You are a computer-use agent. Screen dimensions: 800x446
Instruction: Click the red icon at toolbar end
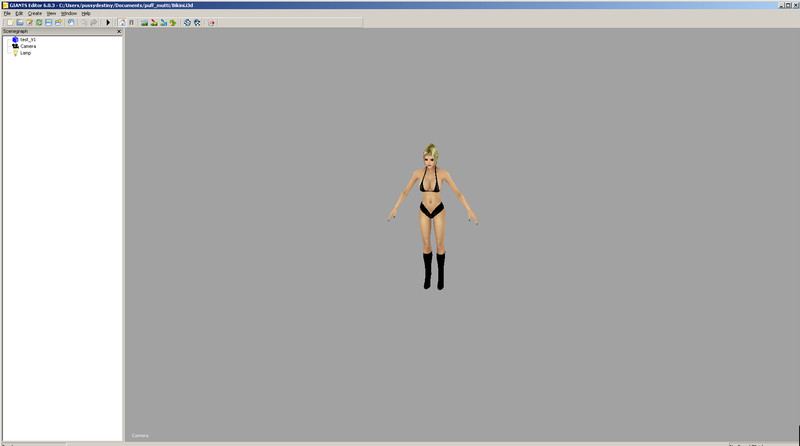[x=212, y=22]
